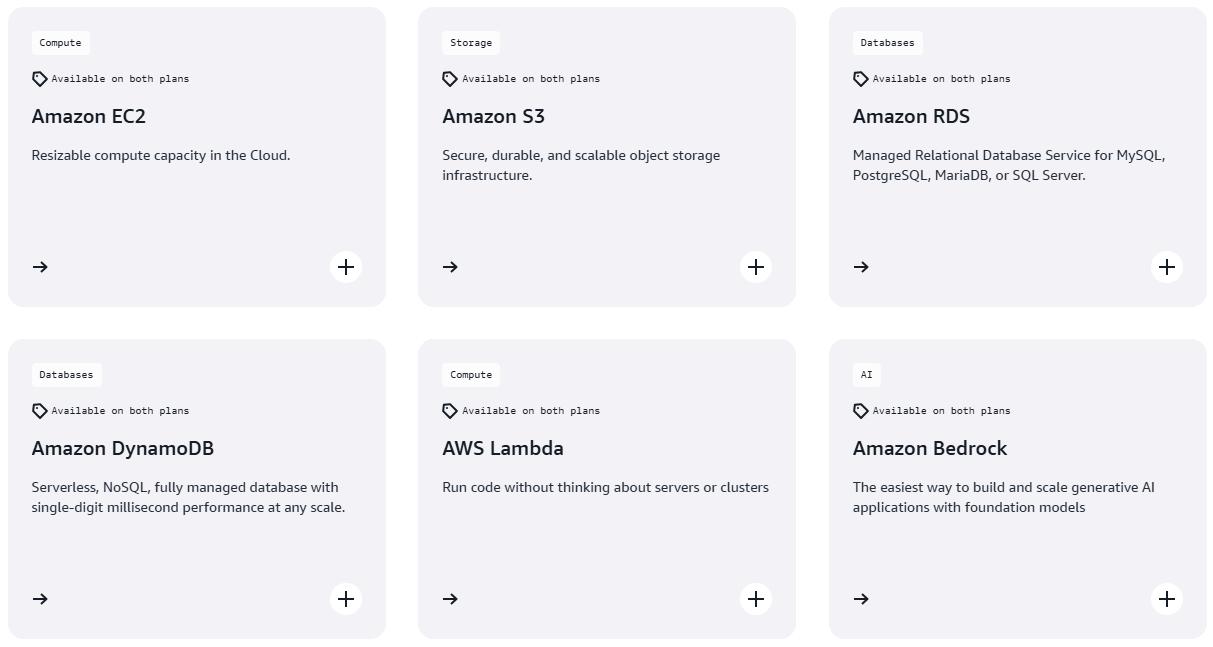Click the AWS Lambda heading
Viewport: 1213px width, 647px height.
point(502,448)
